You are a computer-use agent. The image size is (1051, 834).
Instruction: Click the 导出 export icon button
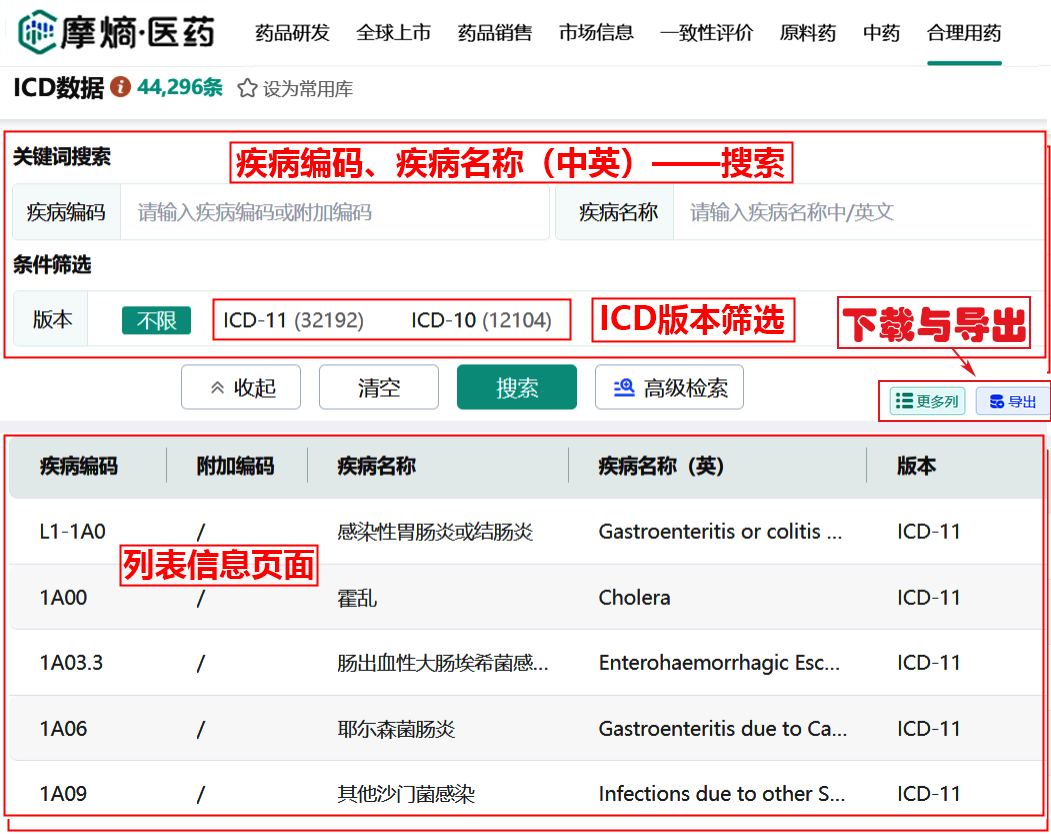click(1012, 401)
